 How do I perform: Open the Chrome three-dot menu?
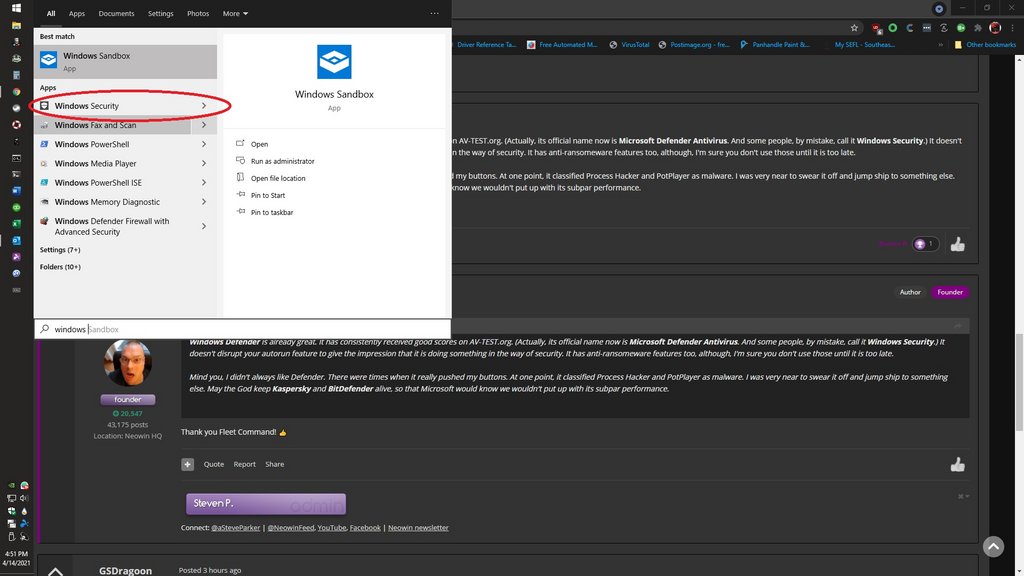1013,28
